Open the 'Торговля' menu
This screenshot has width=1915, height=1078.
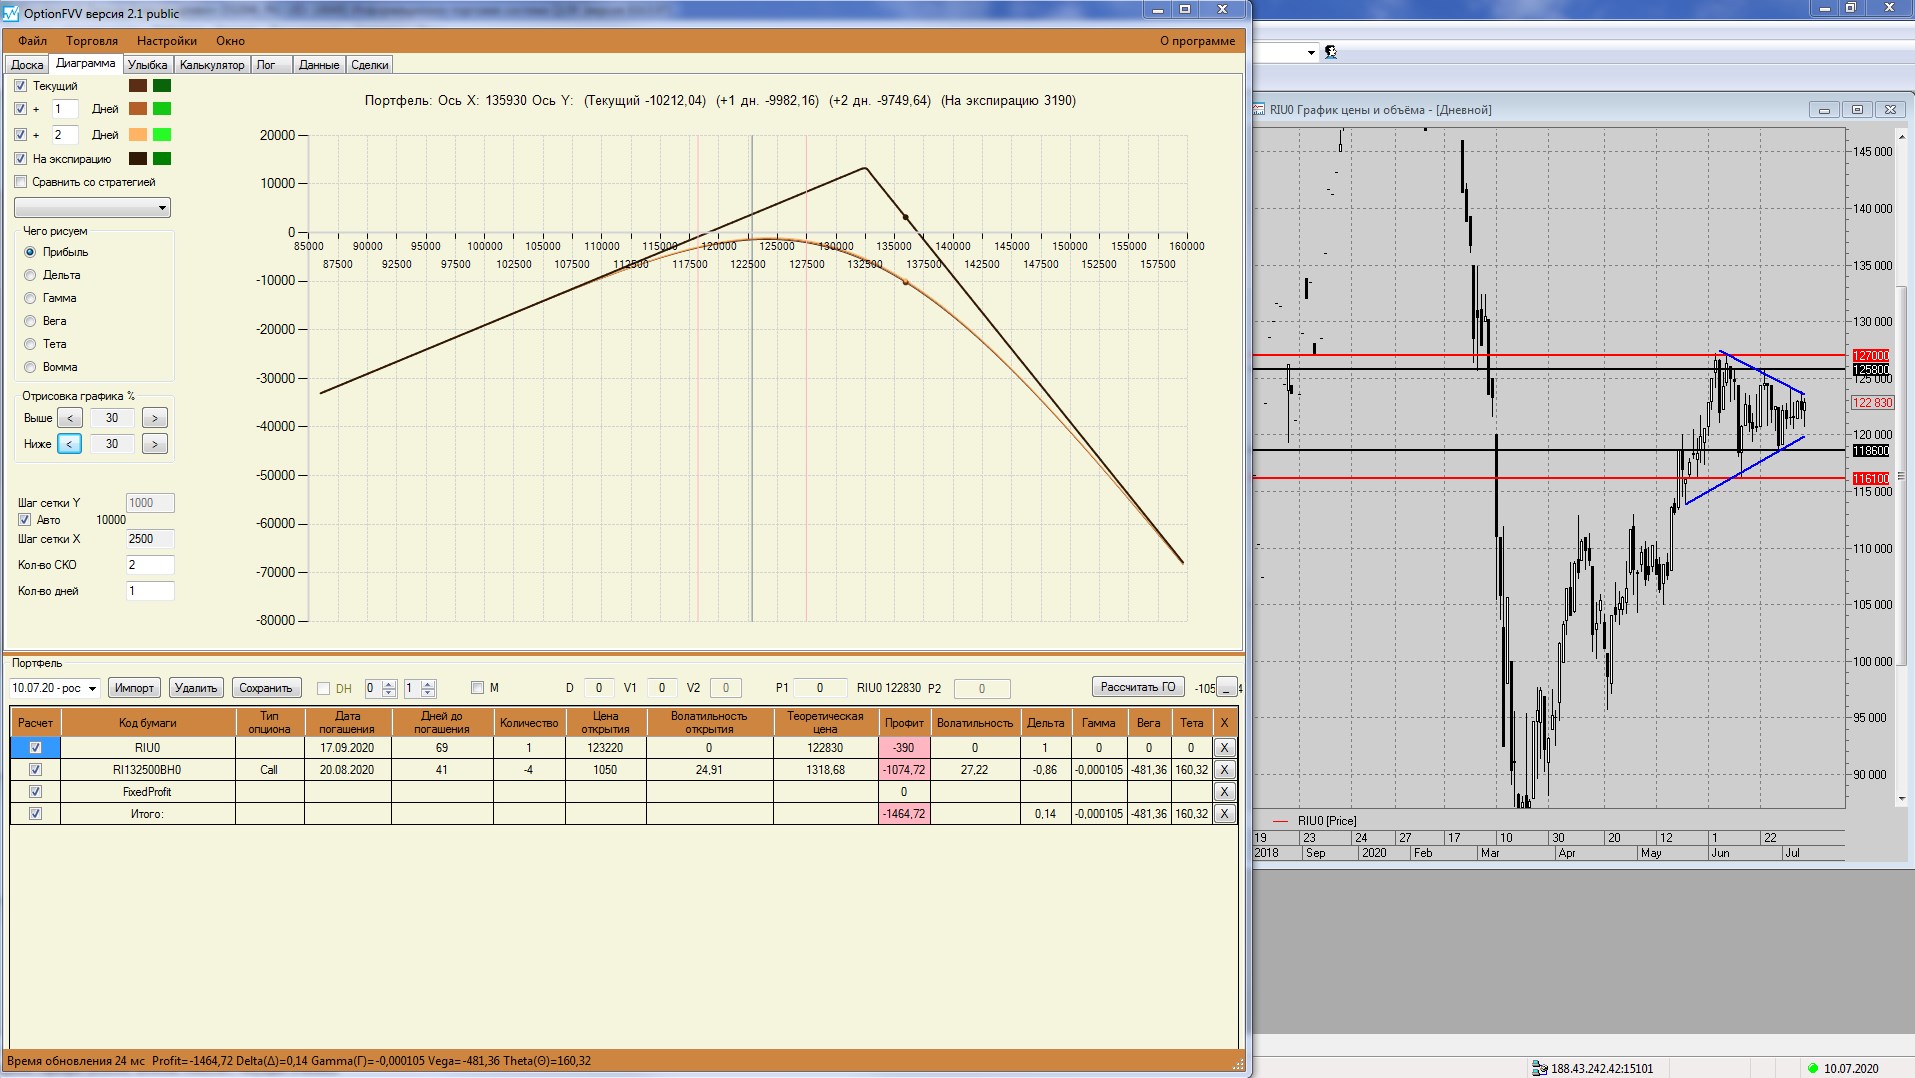click(92, 41)
